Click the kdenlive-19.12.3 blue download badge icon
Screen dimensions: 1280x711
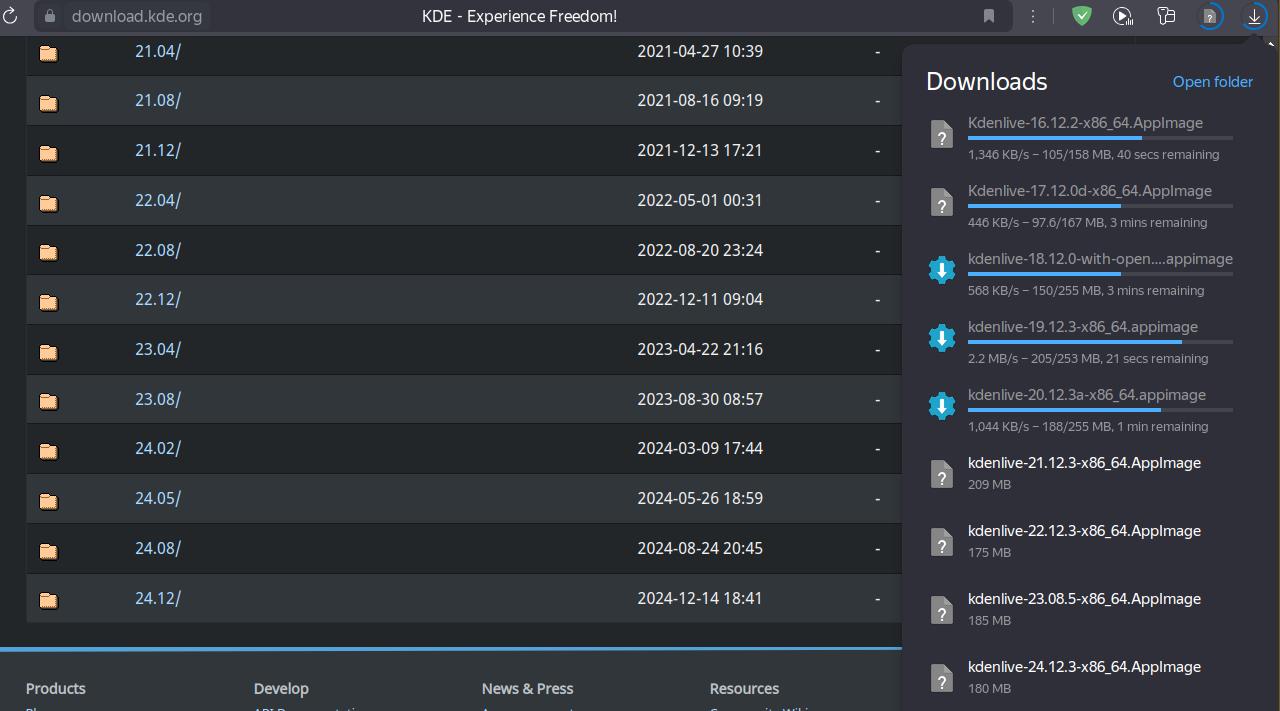coord(942,338)
